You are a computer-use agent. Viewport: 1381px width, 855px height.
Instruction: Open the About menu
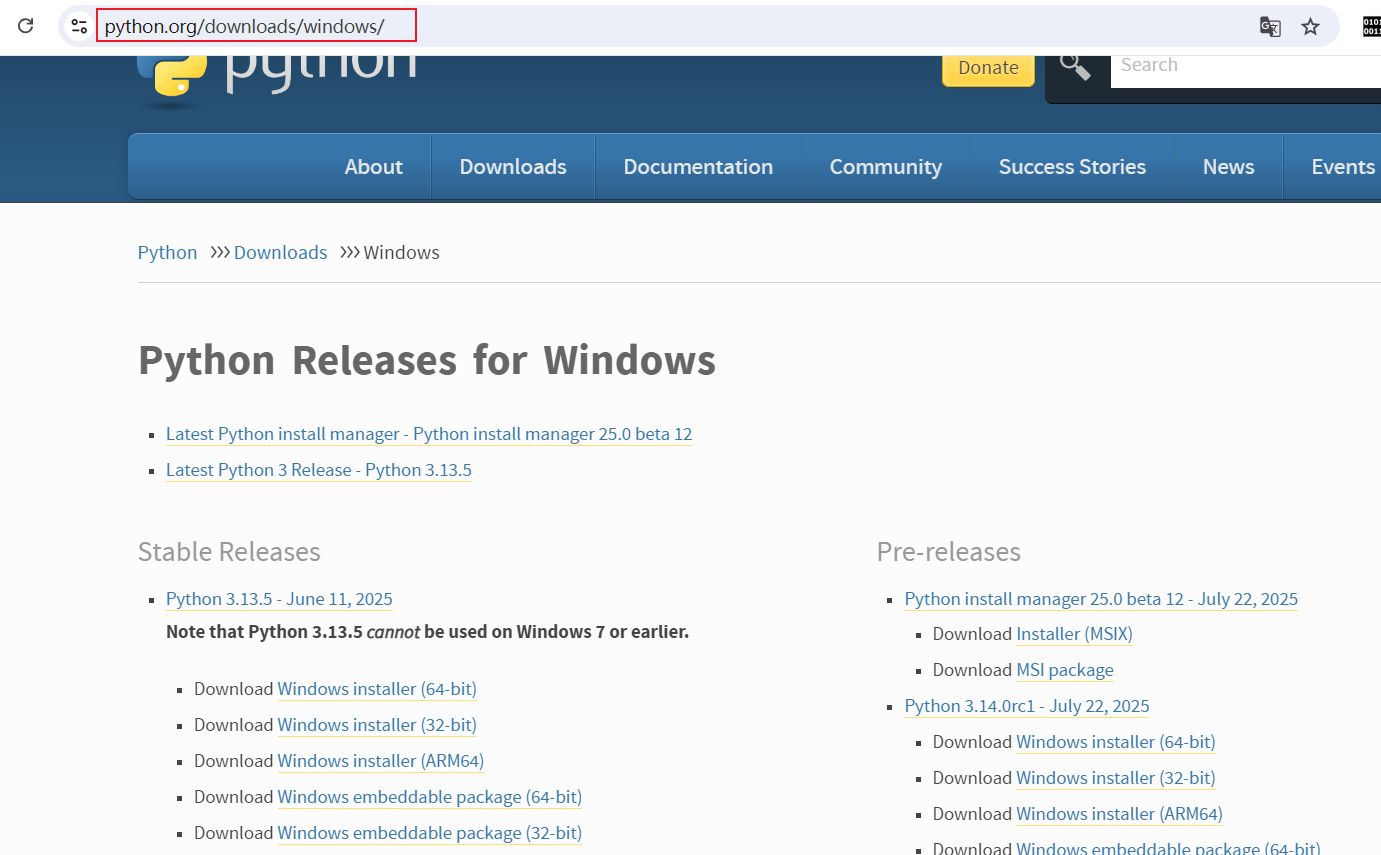(x=373, y=167)
